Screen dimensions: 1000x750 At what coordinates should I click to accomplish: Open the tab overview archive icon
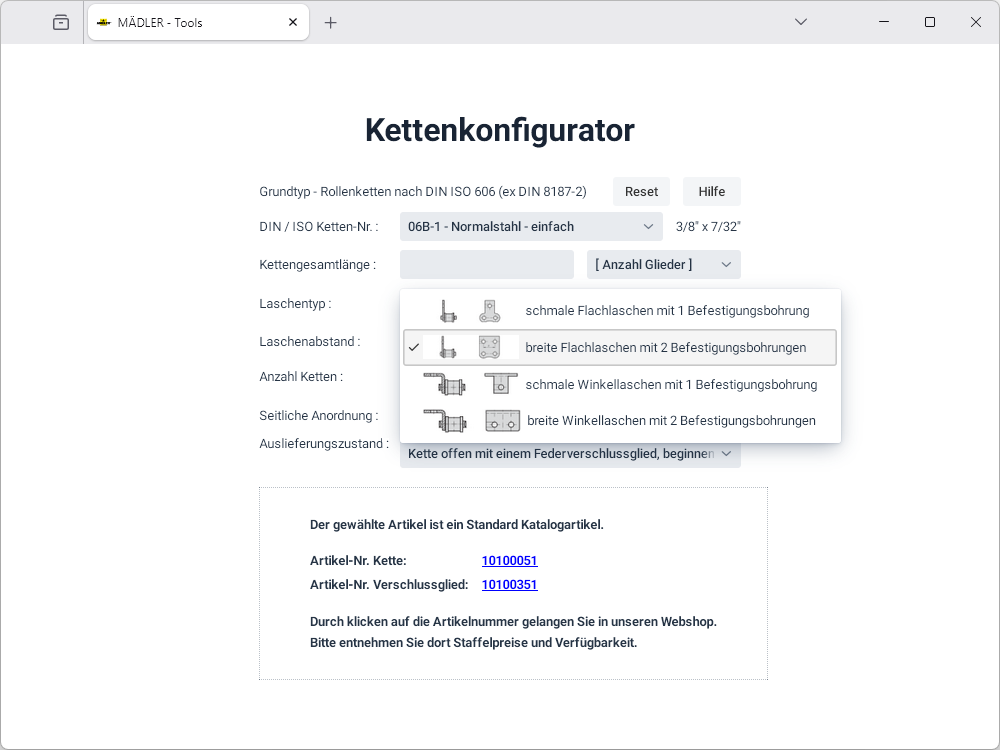[x=61, y=22]
